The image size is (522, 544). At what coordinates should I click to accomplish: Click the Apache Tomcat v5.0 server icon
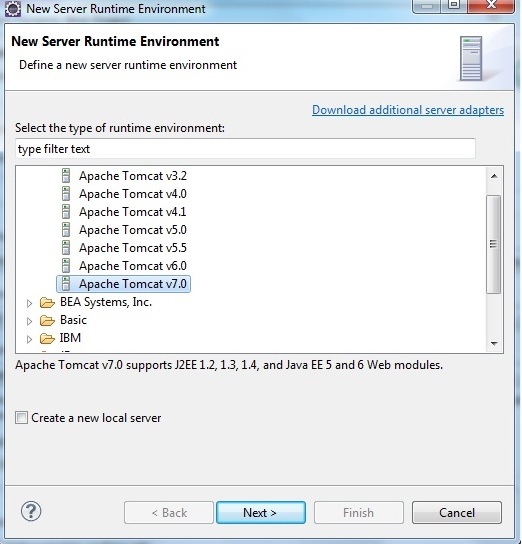click(66, 230)
